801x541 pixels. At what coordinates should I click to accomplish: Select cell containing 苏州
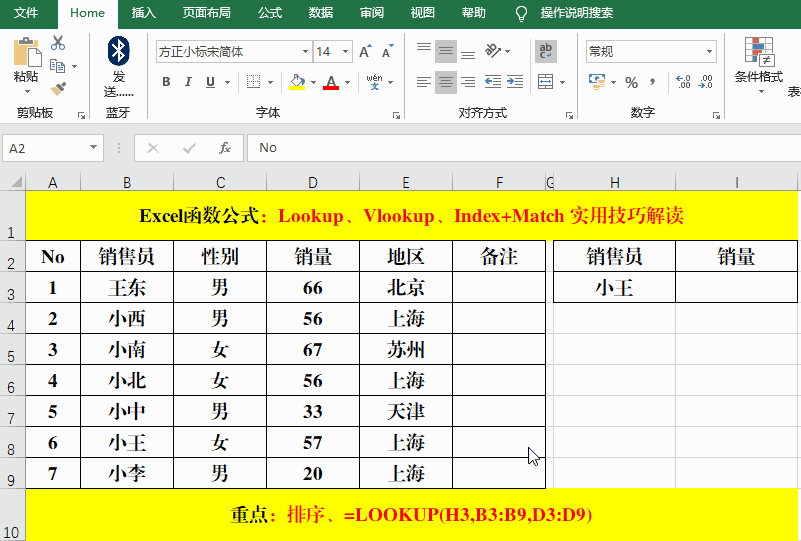pos(406,349)
